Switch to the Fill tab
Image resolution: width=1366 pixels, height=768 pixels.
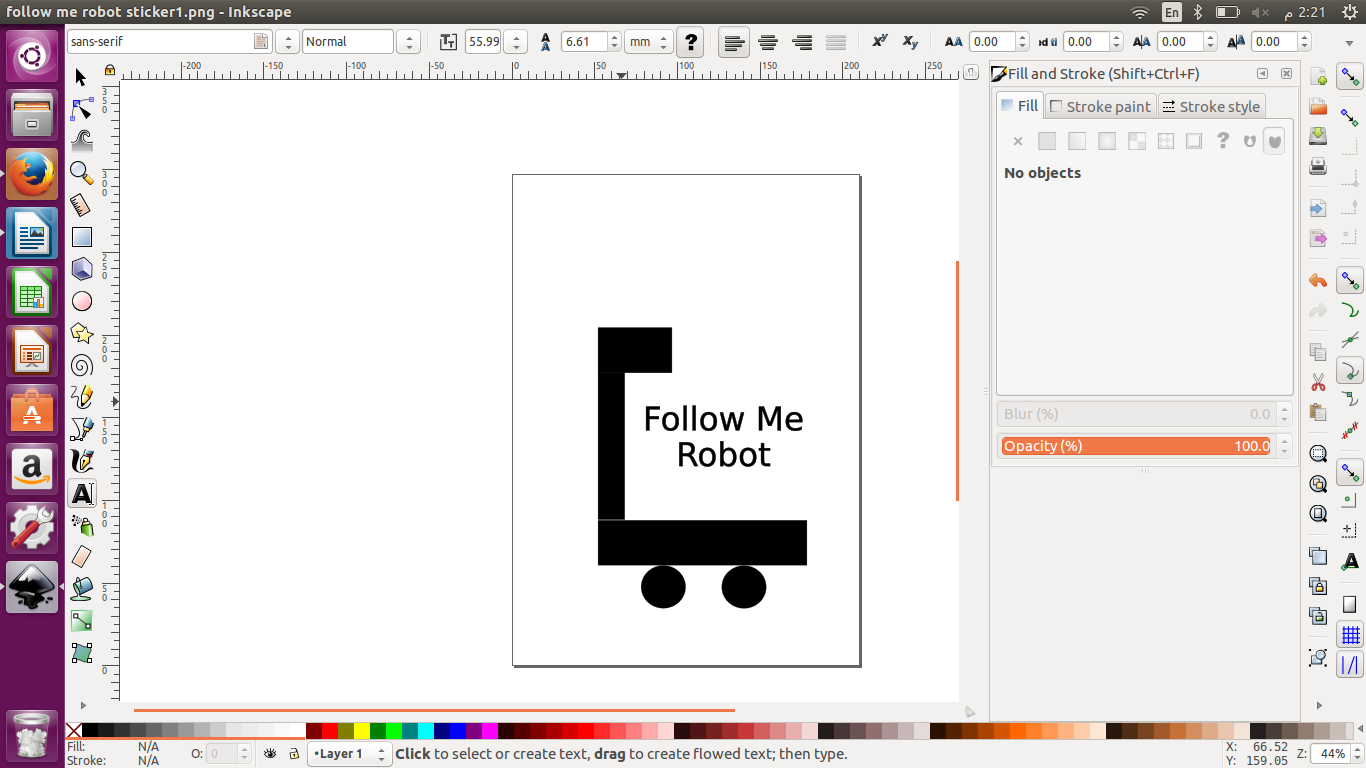1020,106
